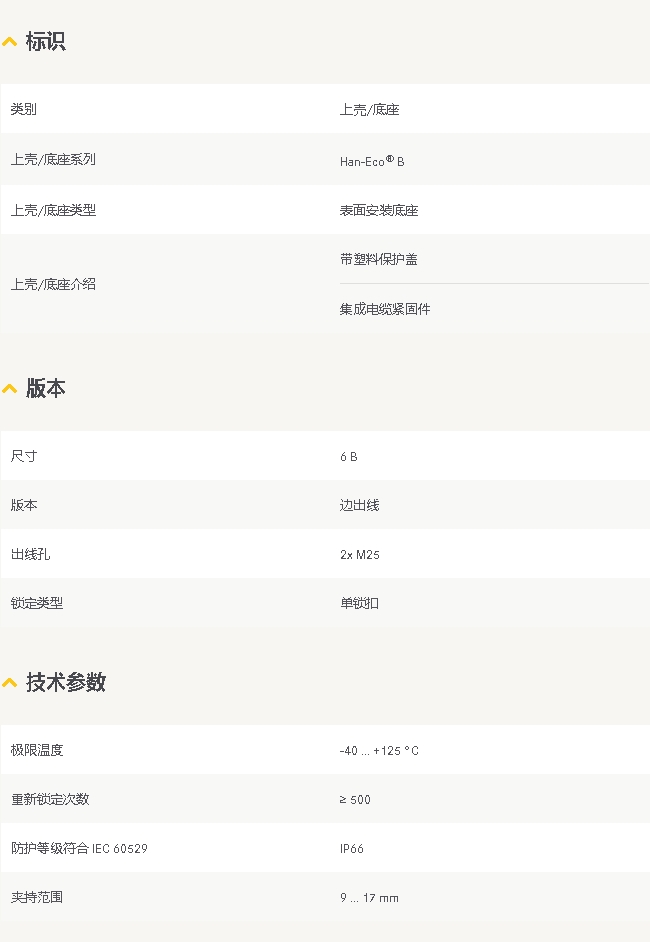Select the 上壳/底座系列 label

(x=53, y=159)
